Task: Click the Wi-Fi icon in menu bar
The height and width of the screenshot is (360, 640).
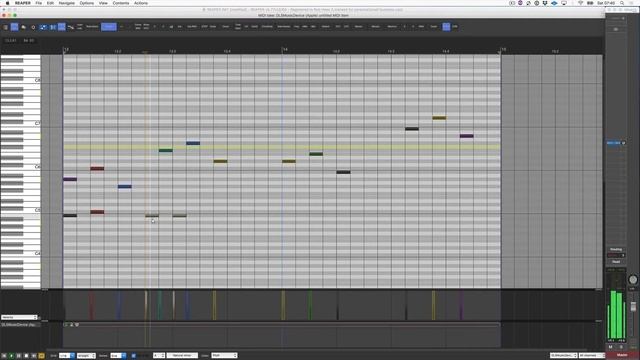Action: pos(580,3)
